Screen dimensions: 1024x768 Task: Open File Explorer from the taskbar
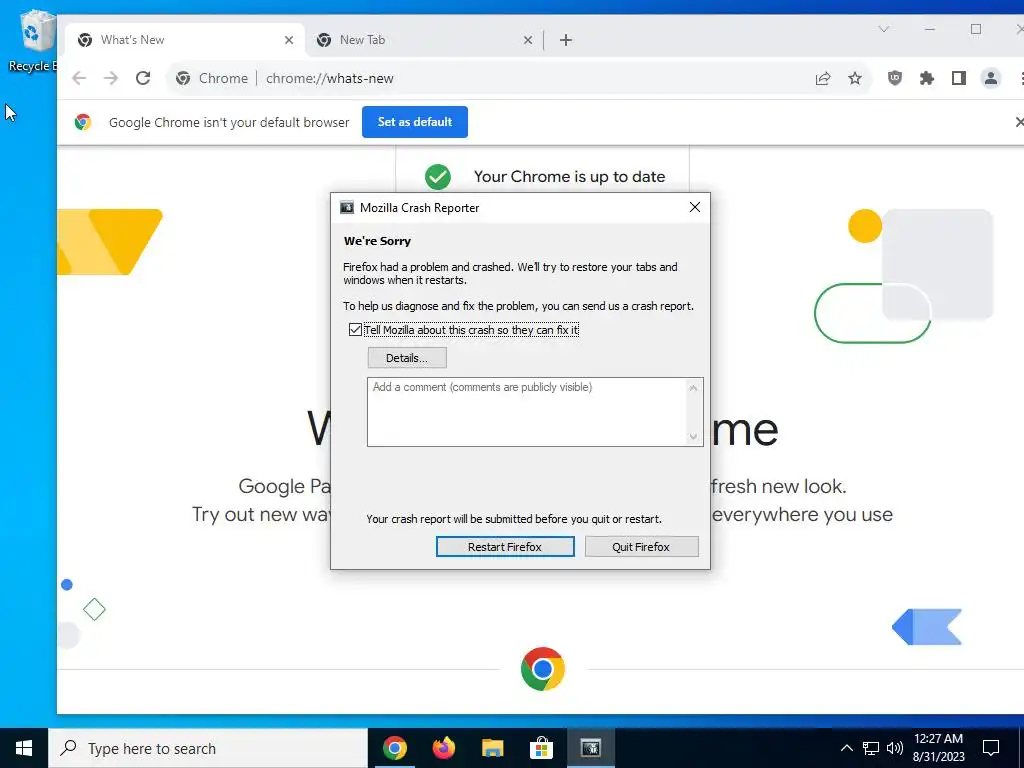click(x=492, y=748)
